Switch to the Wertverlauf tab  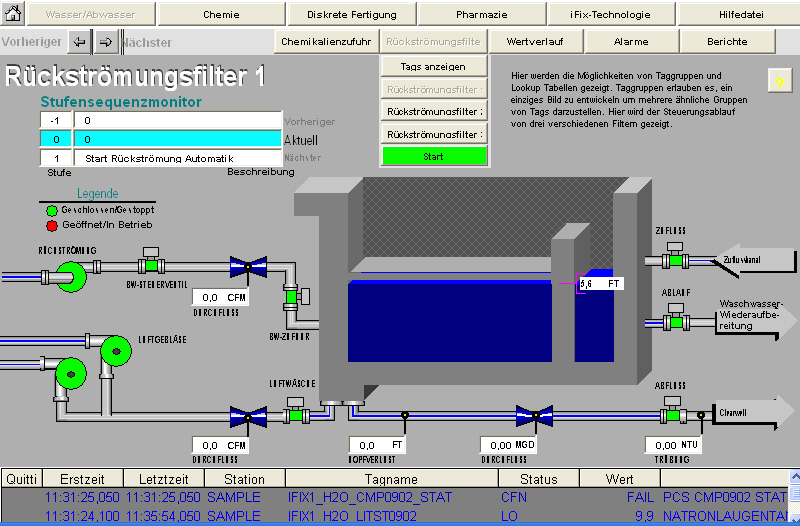pos(533,42)
